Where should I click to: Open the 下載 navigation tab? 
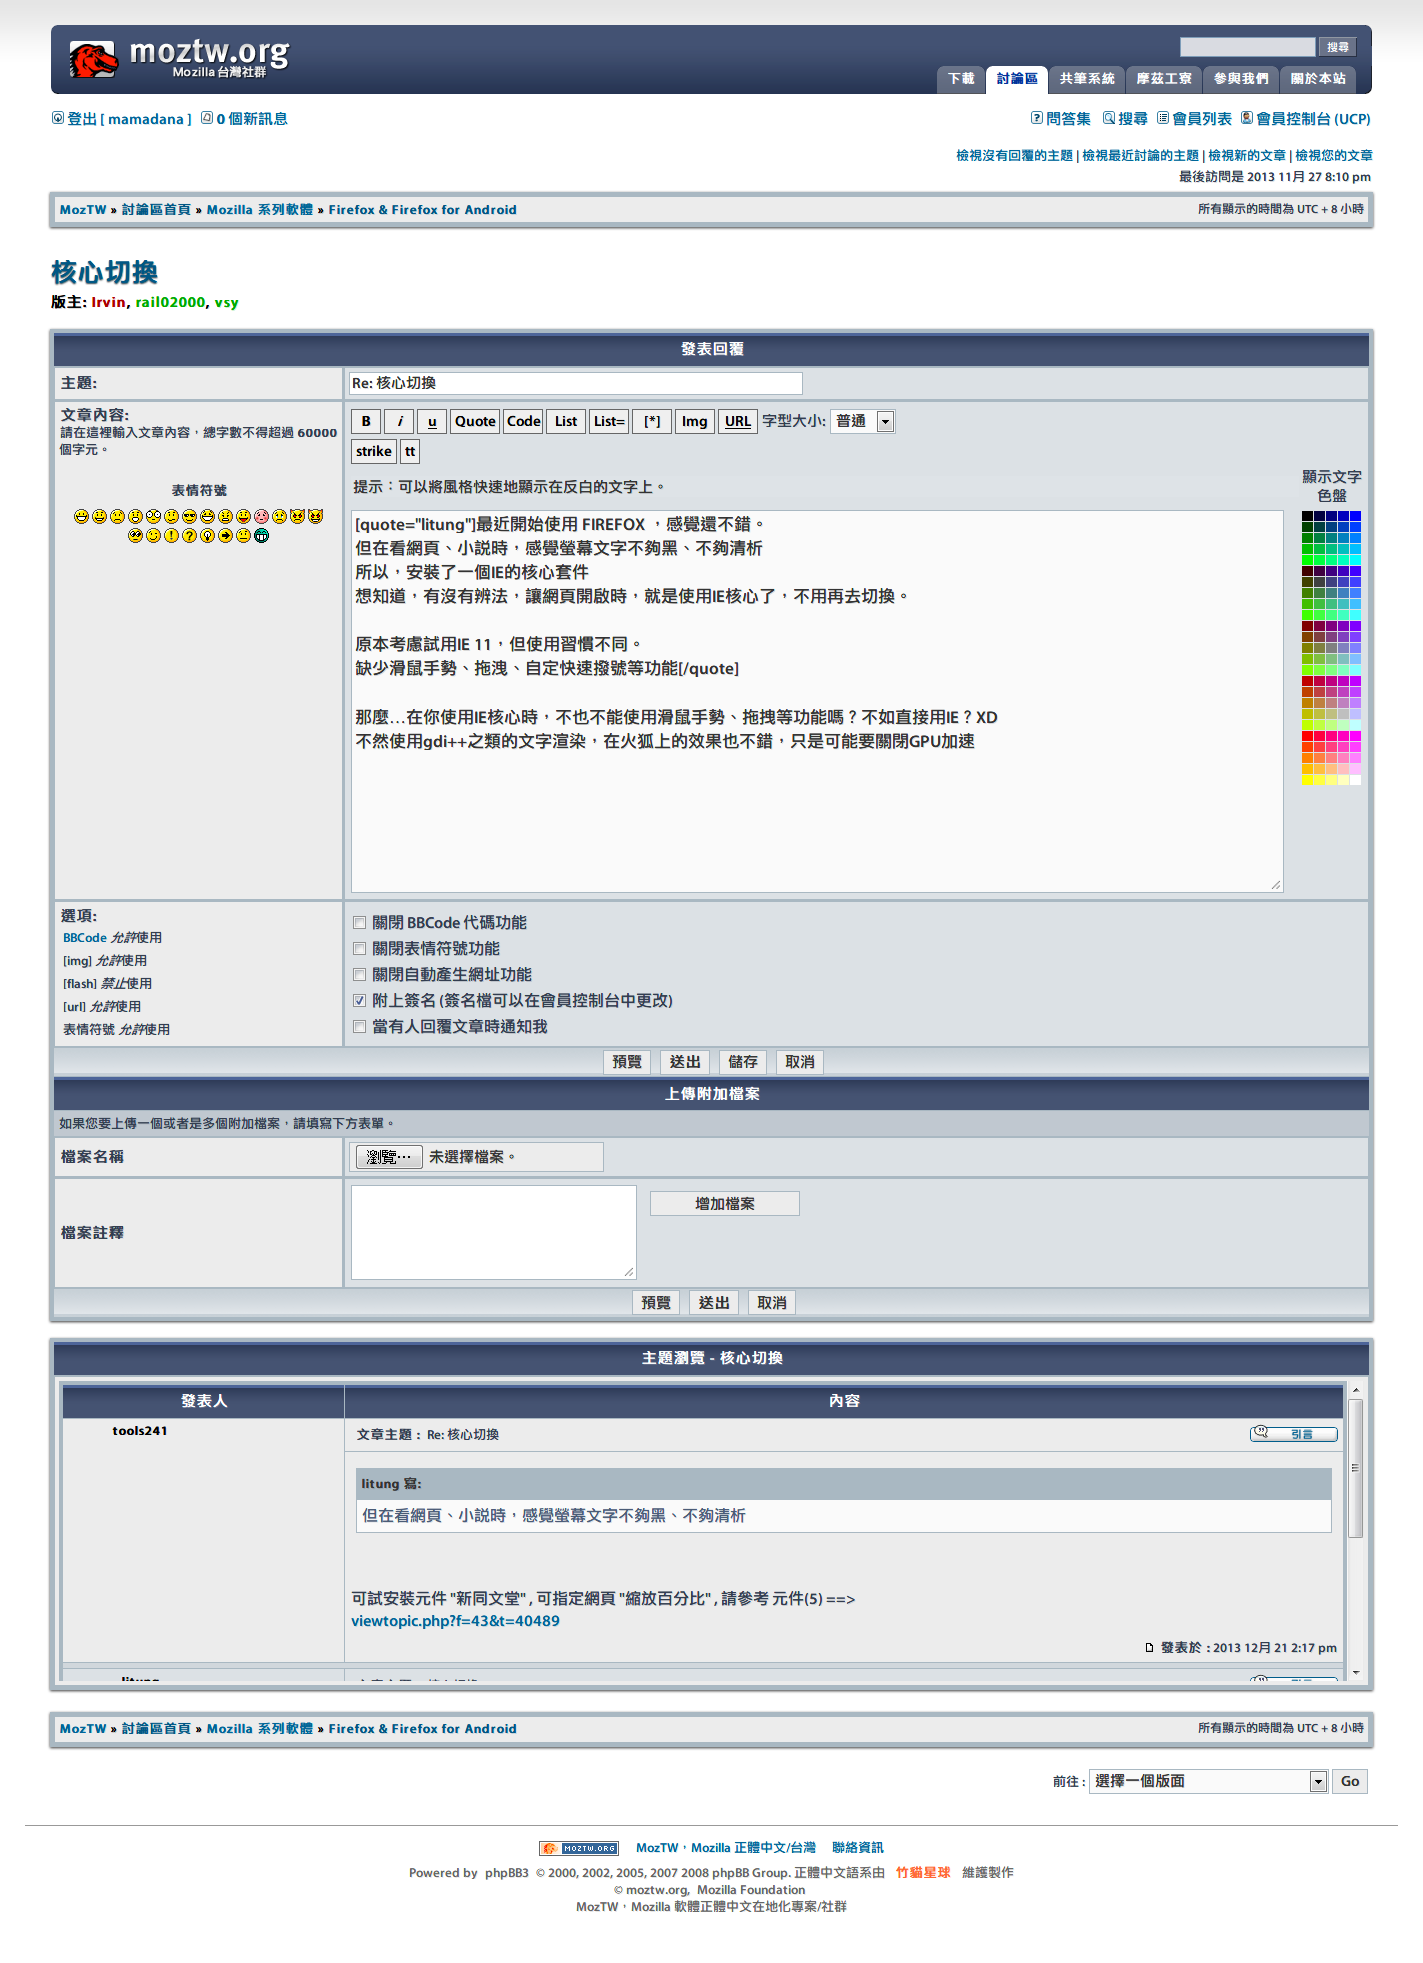click(x=961, y=79)
